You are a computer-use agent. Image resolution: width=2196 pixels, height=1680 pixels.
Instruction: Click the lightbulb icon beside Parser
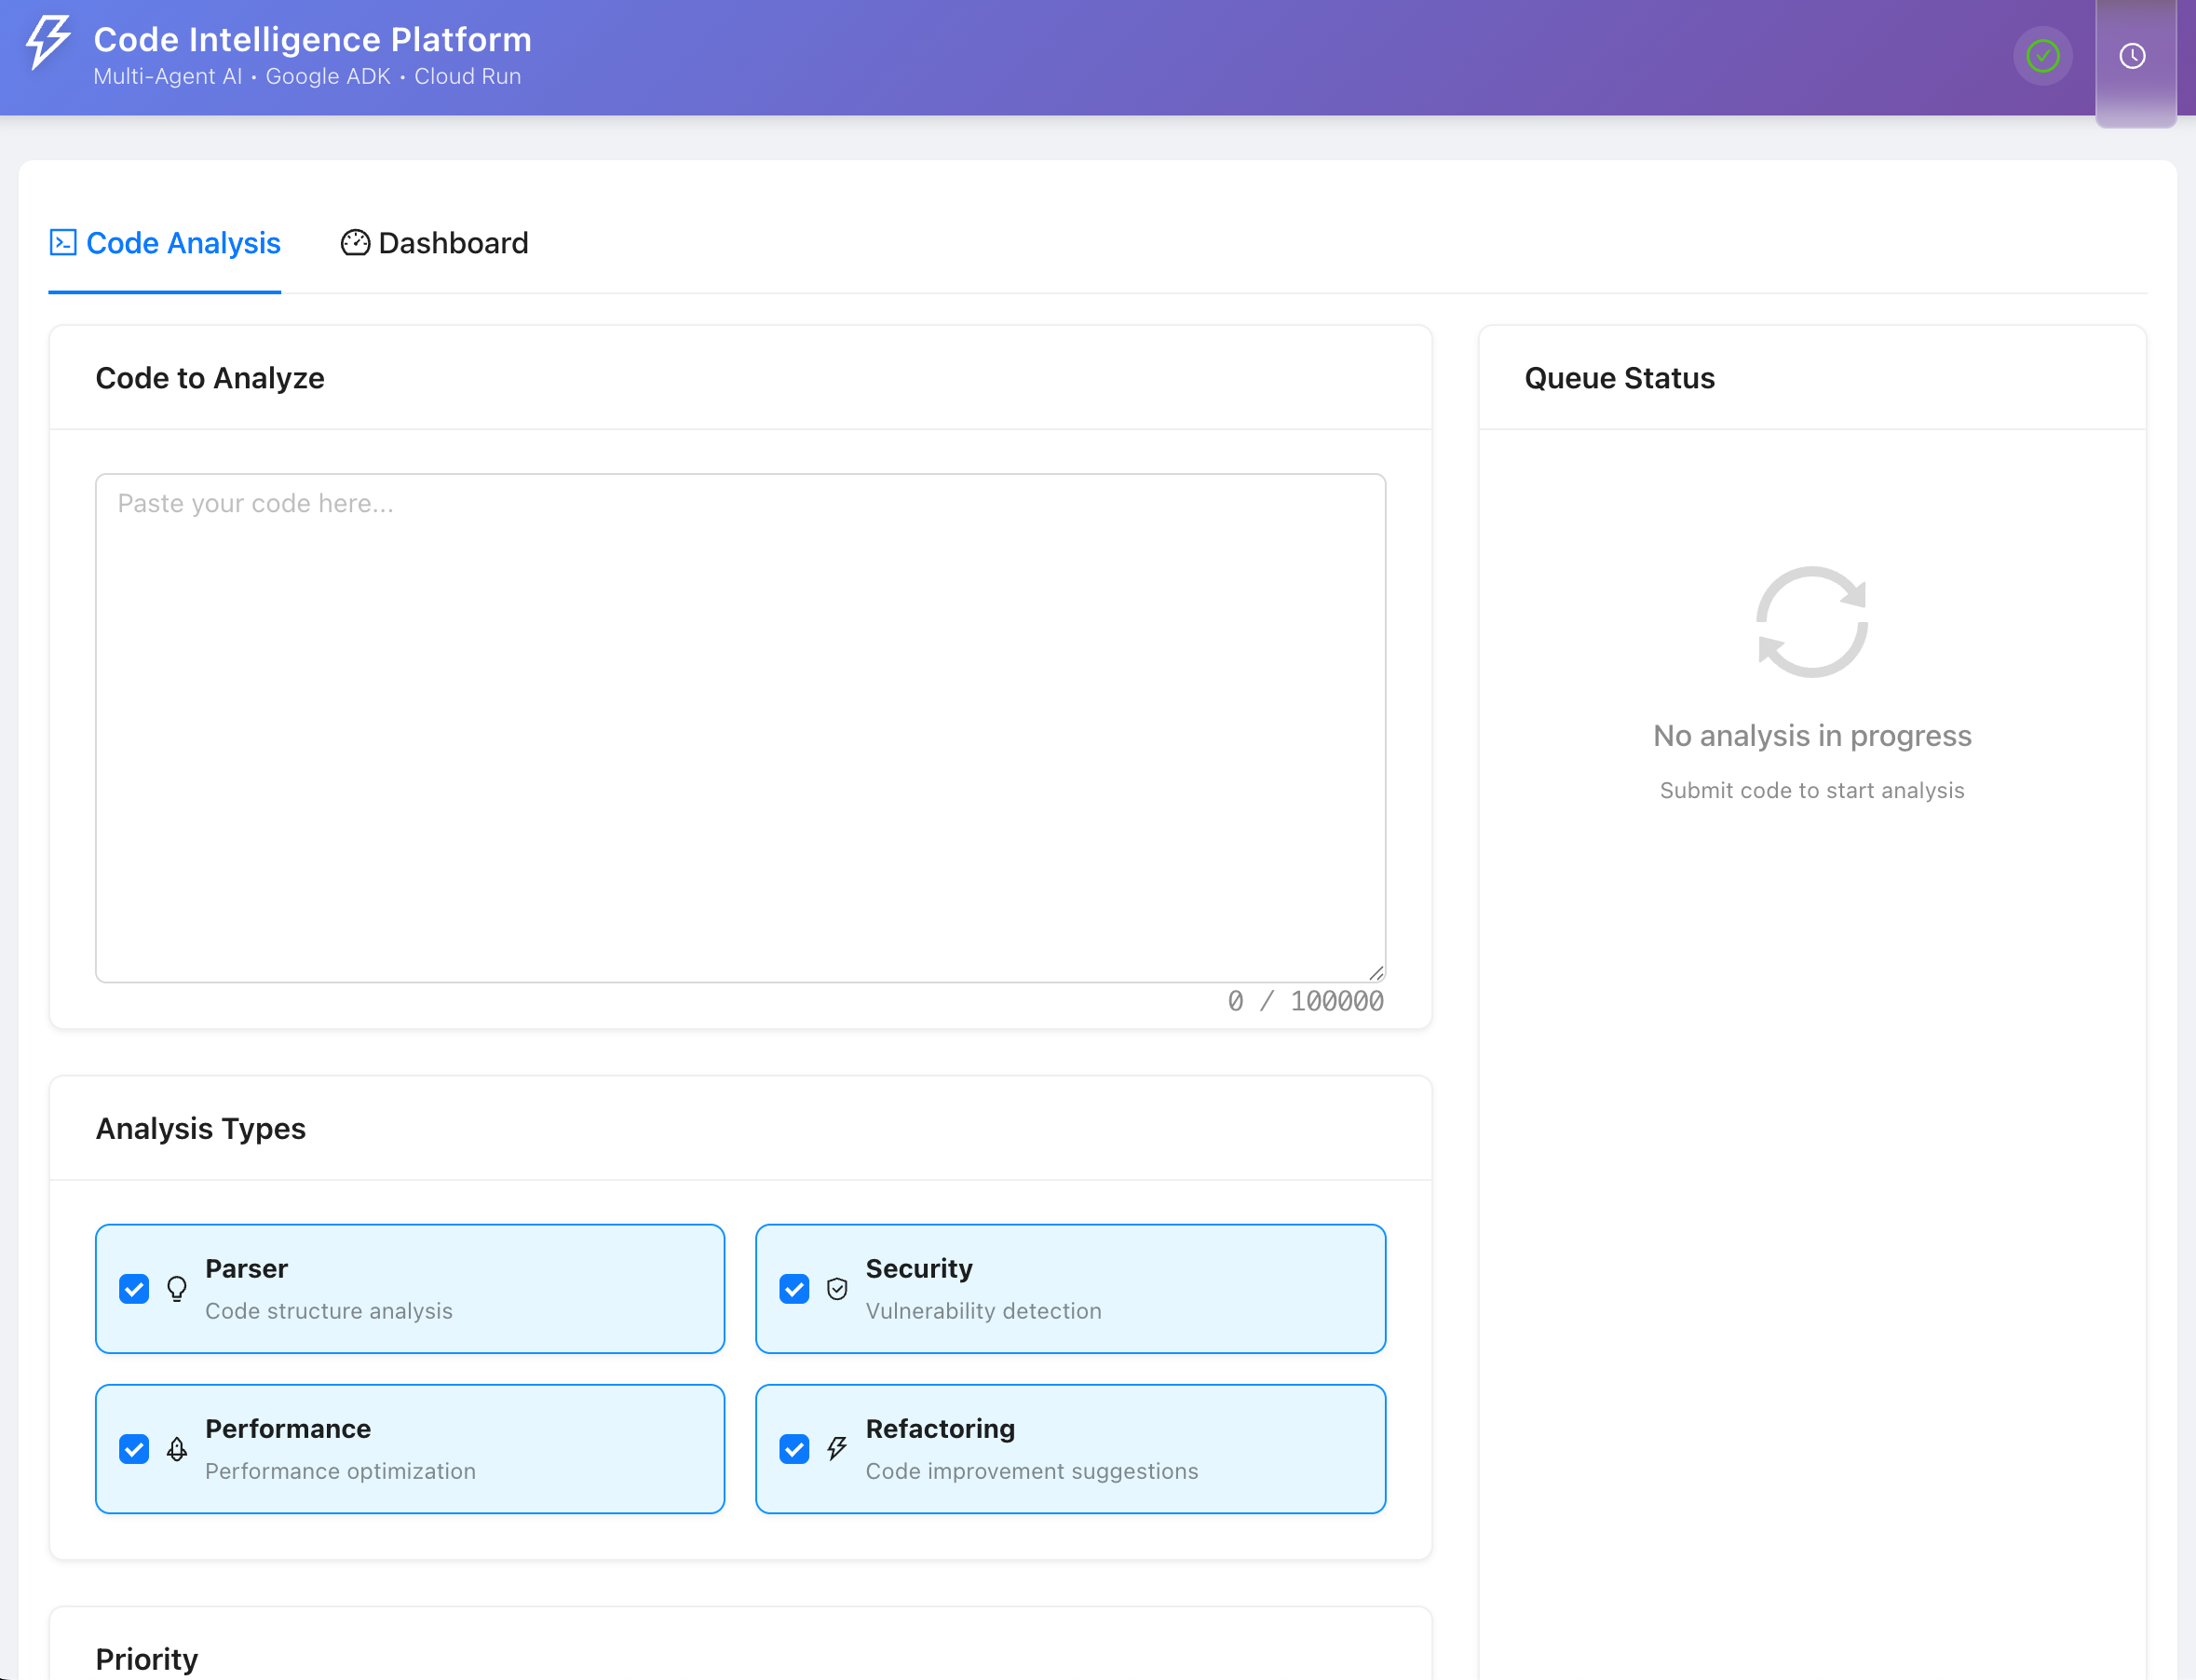(177, 1289)
